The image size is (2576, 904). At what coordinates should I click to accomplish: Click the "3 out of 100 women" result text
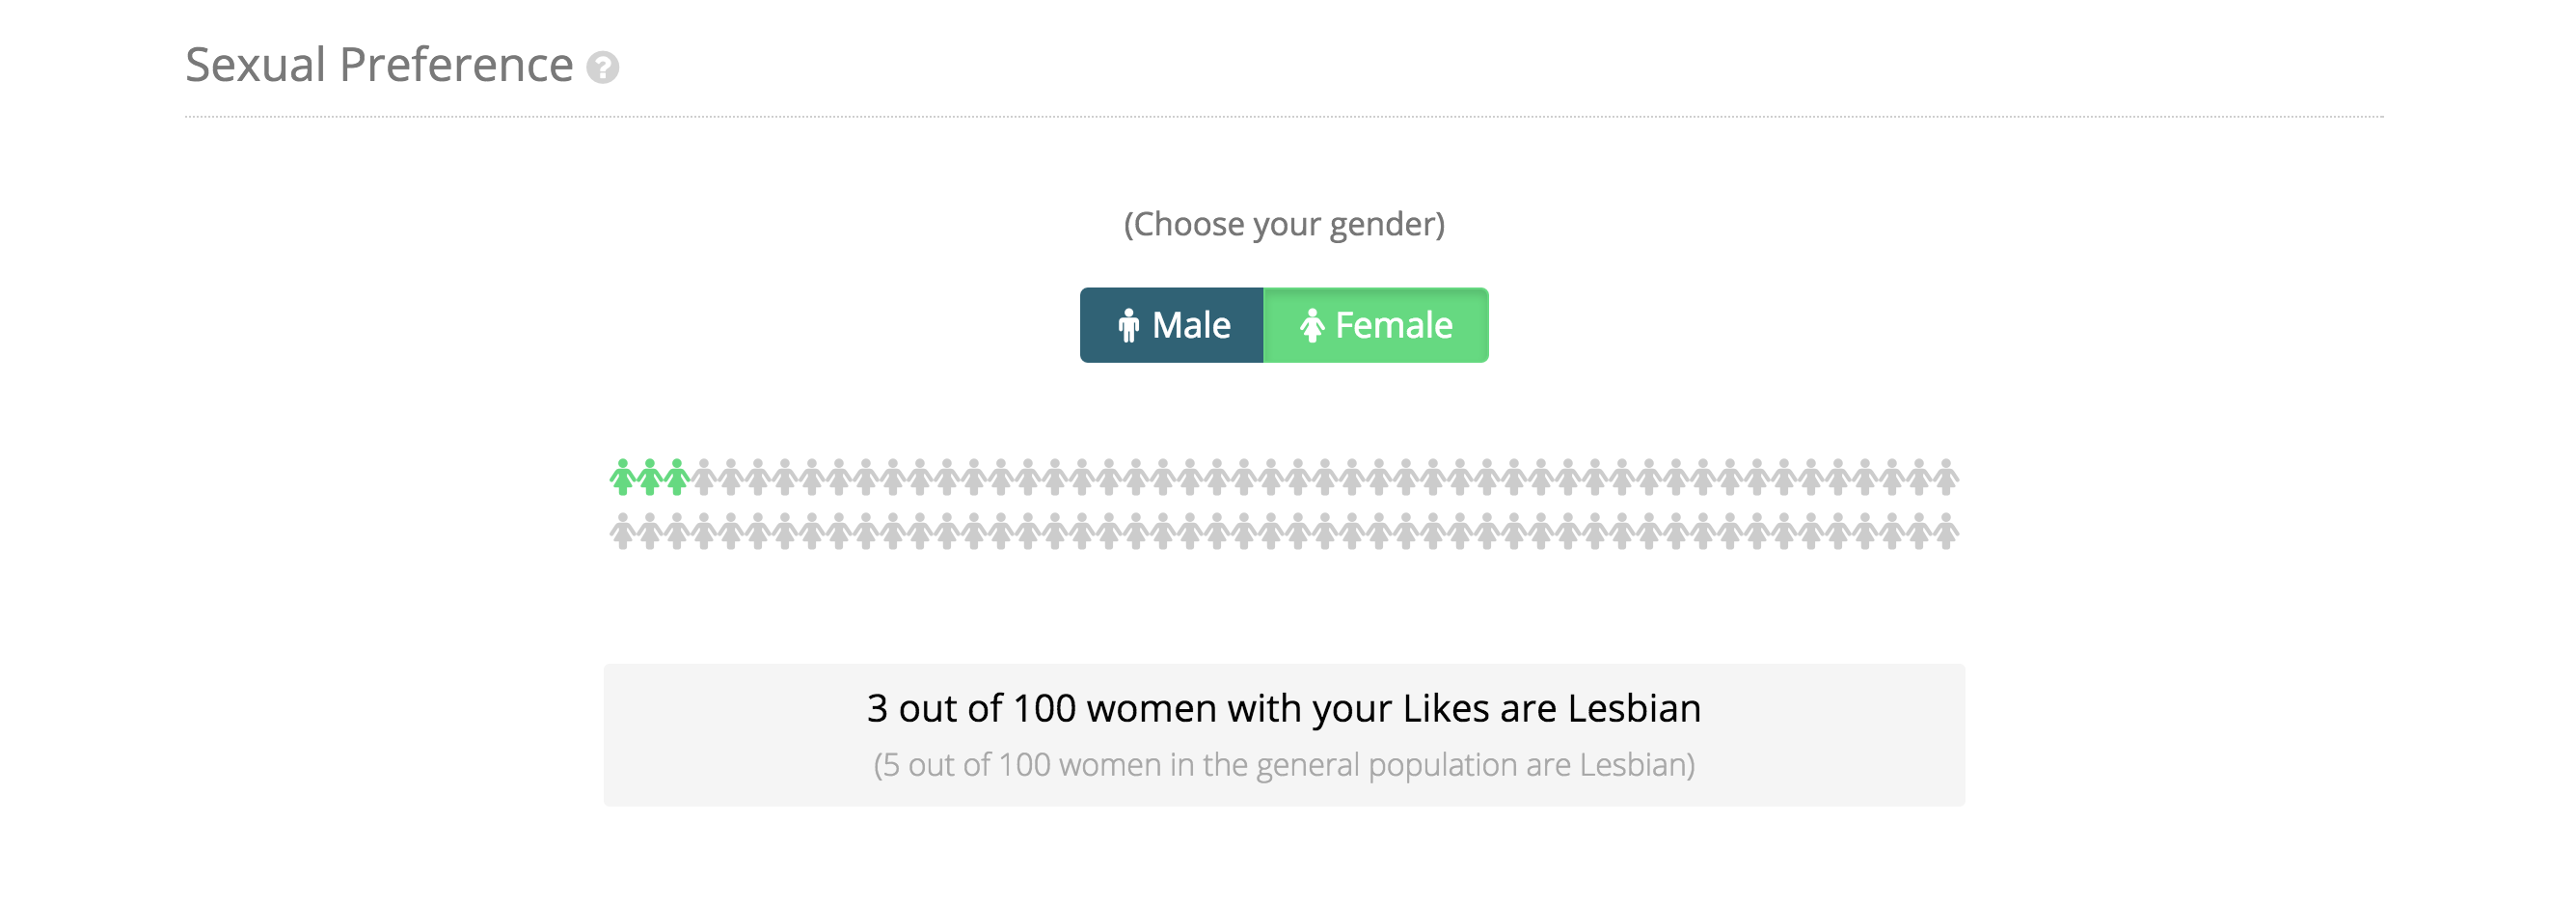[1284, 708]
